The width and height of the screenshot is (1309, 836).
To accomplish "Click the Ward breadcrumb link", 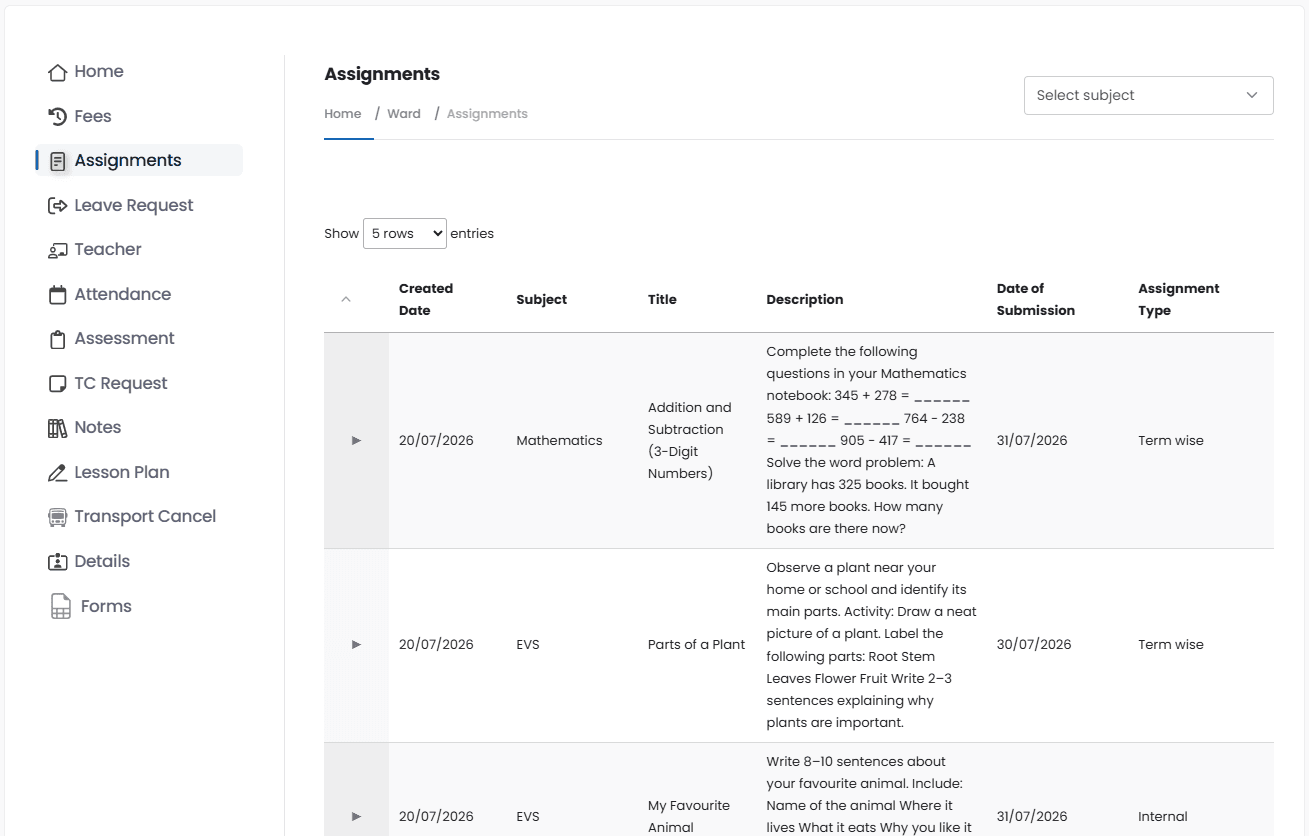I will pyautogui.click(x=404, y=114).
